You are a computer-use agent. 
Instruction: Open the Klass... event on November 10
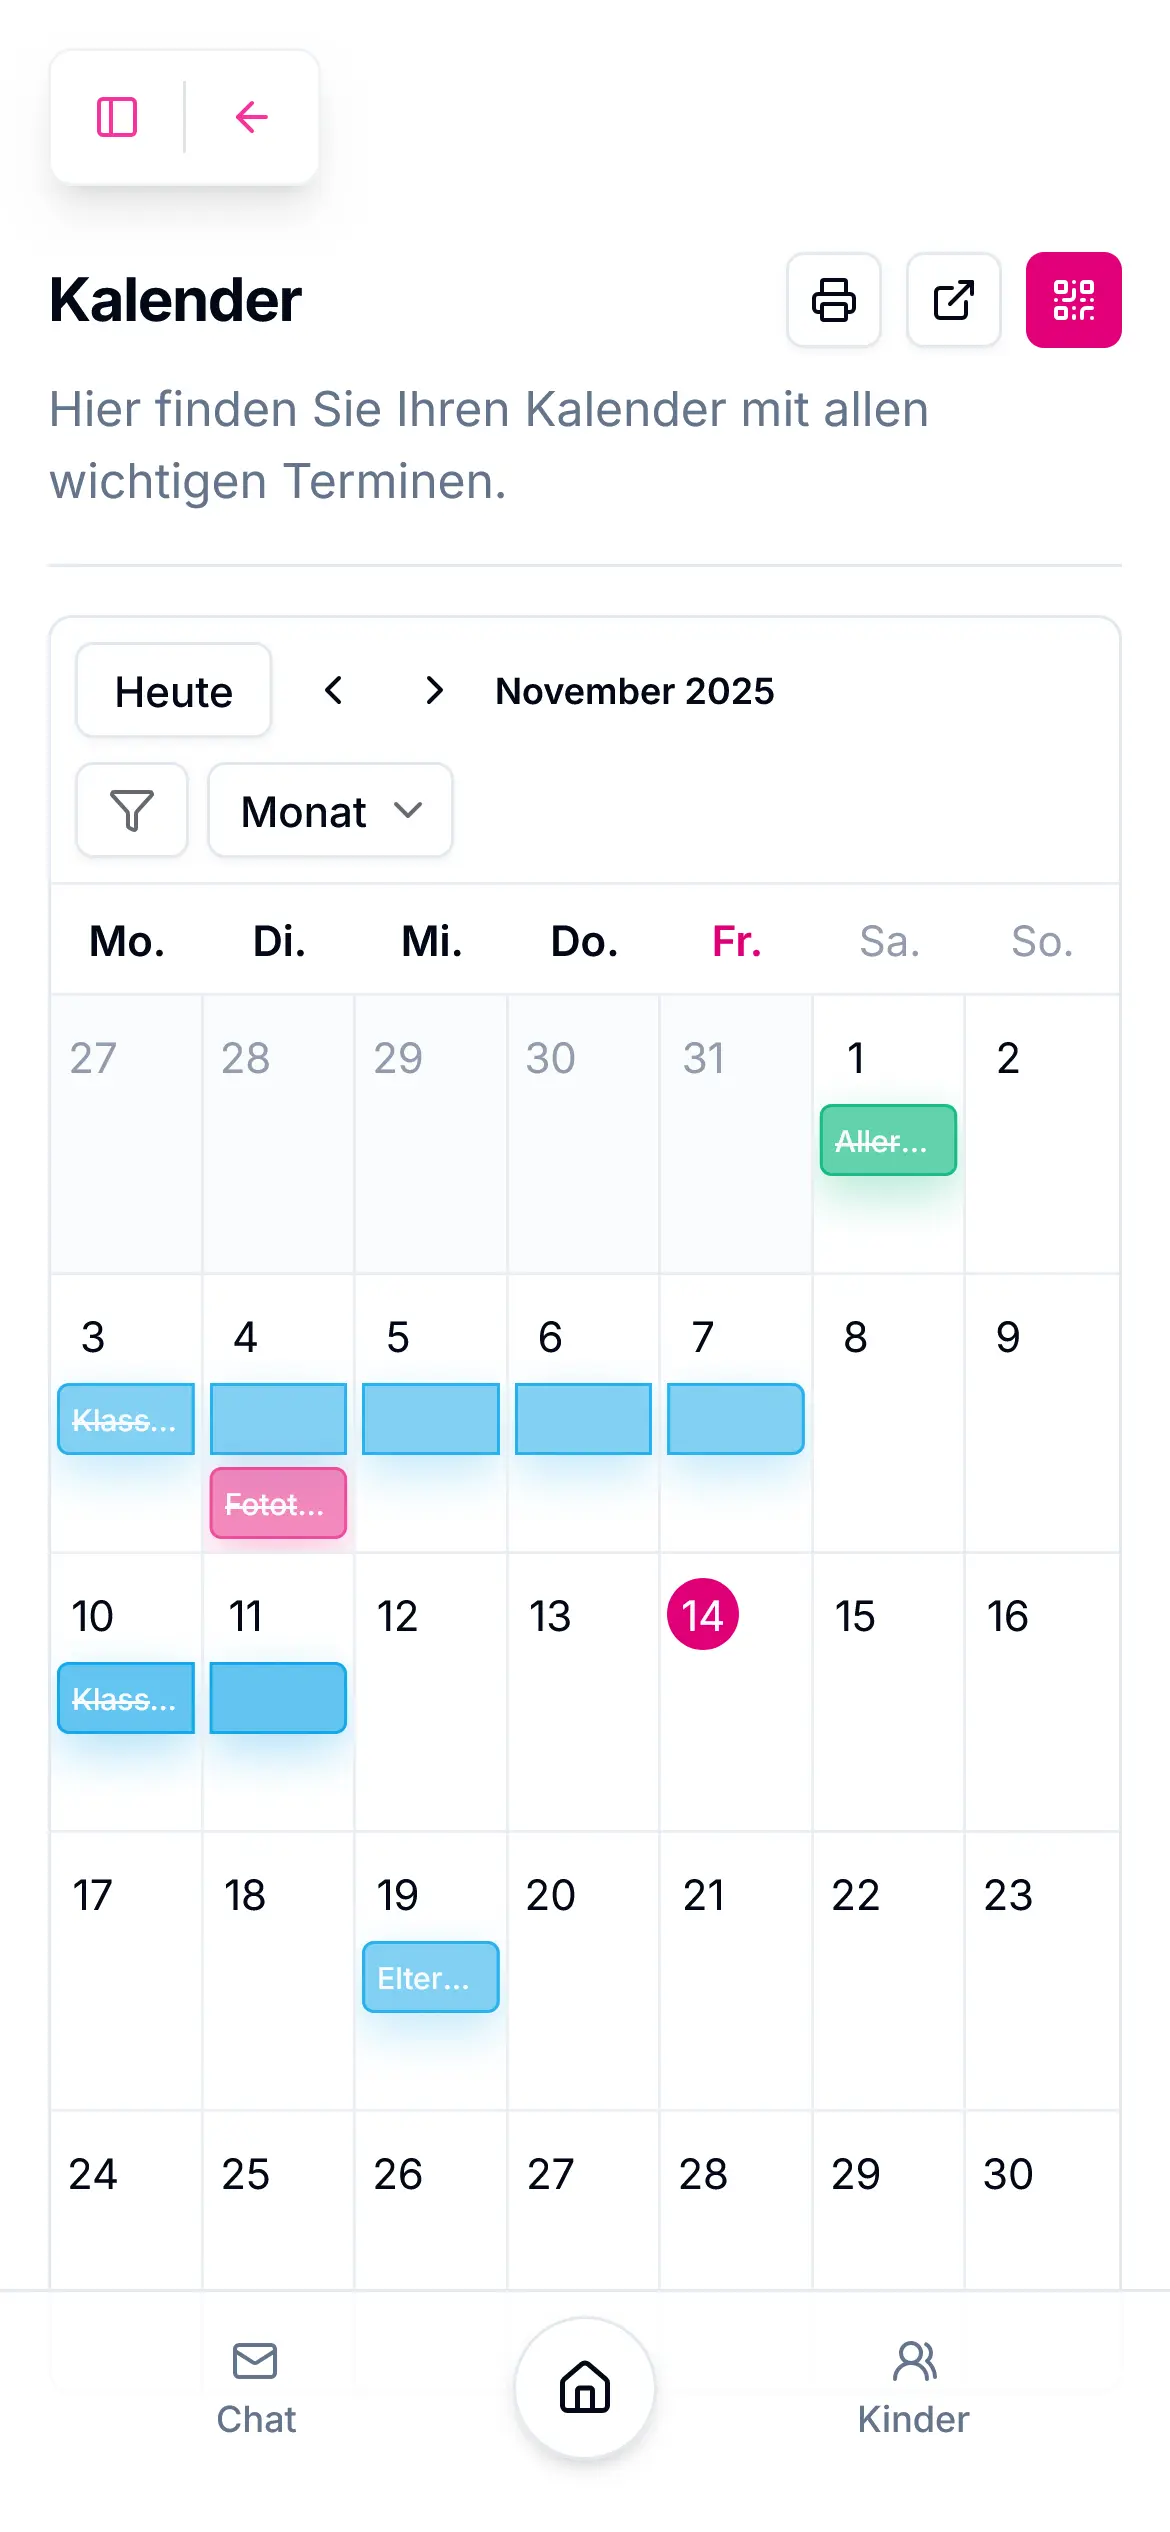pyautogui.click(x=126, y=1698)
